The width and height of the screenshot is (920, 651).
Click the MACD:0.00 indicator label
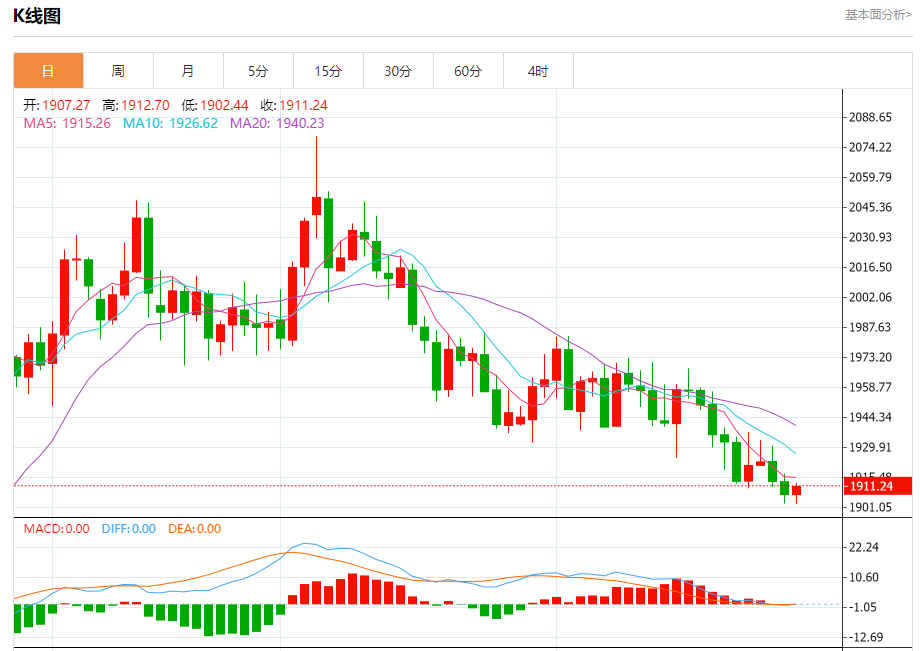tap(56, 529)
